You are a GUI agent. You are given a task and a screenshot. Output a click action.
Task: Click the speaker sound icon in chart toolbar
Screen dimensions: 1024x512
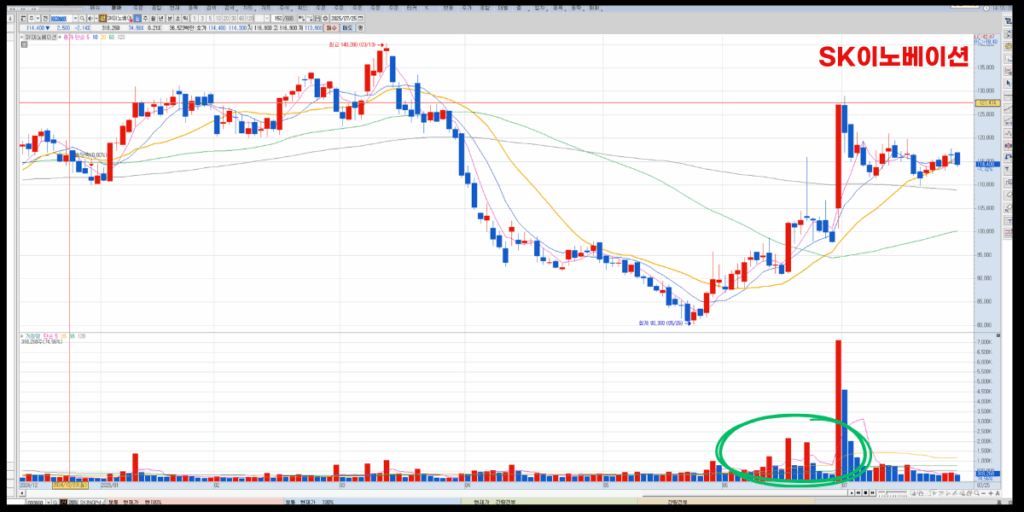(x=90, y=18)
